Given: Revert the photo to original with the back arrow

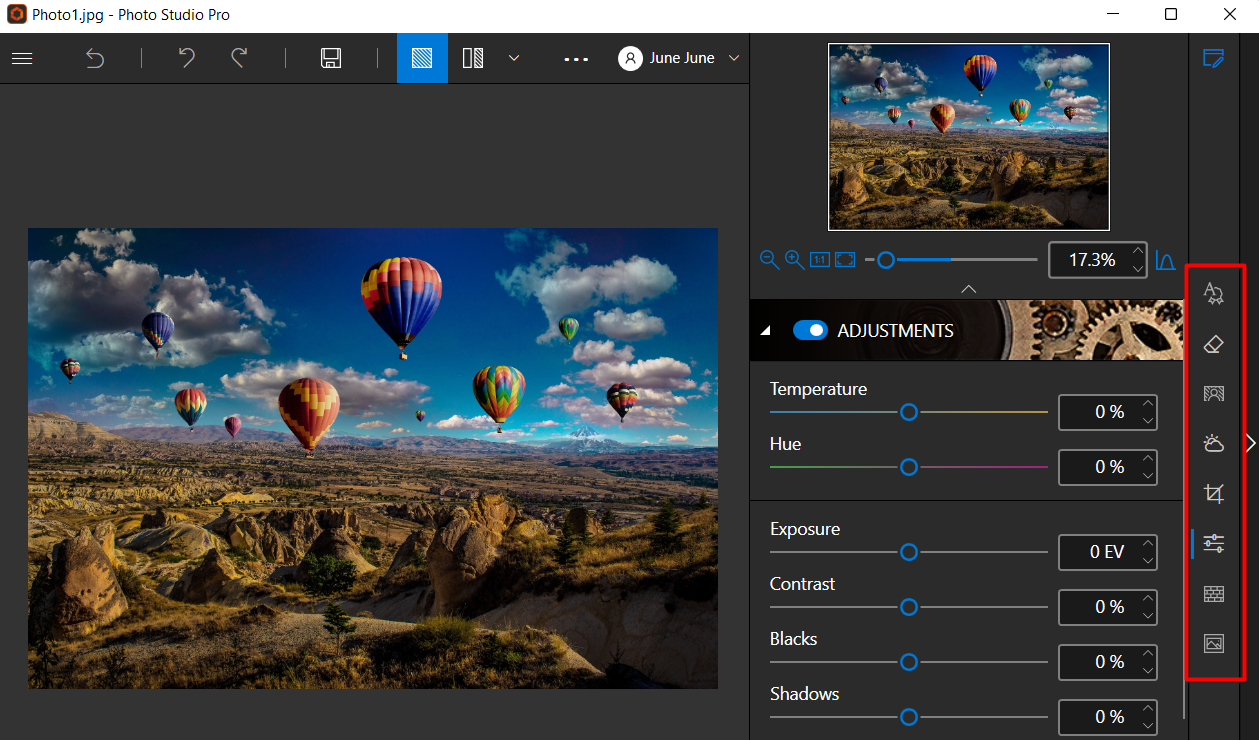Looking at the screenshot, I should tap(95, 58).
